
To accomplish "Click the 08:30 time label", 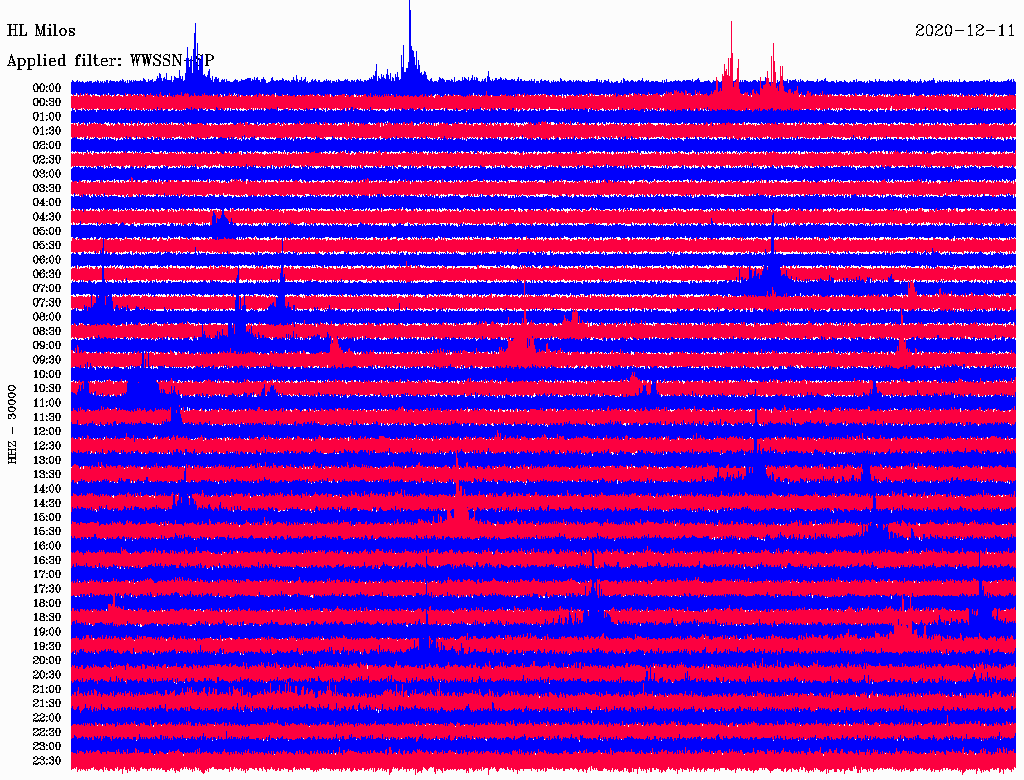I will 47,331.
